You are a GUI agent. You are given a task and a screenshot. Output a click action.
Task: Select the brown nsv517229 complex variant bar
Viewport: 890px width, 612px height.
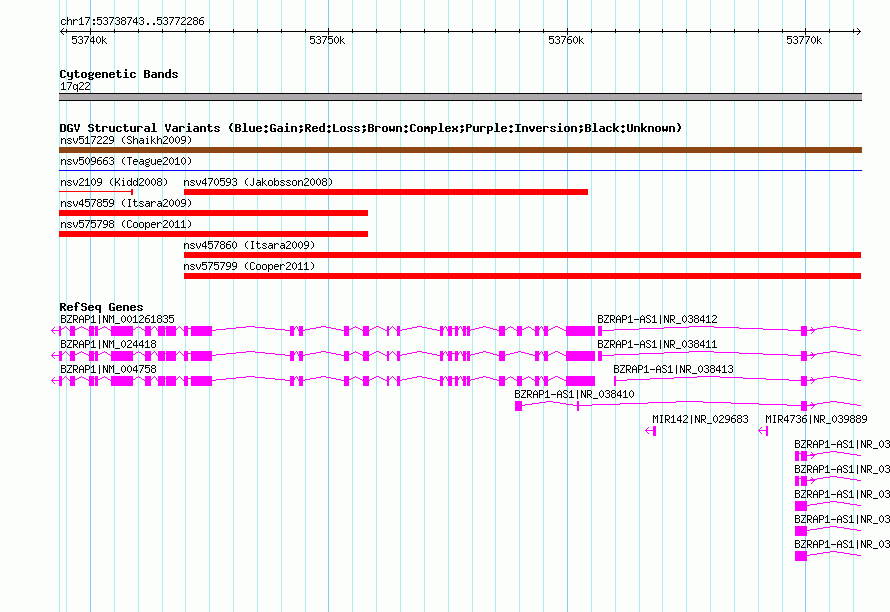pos(460,150)
